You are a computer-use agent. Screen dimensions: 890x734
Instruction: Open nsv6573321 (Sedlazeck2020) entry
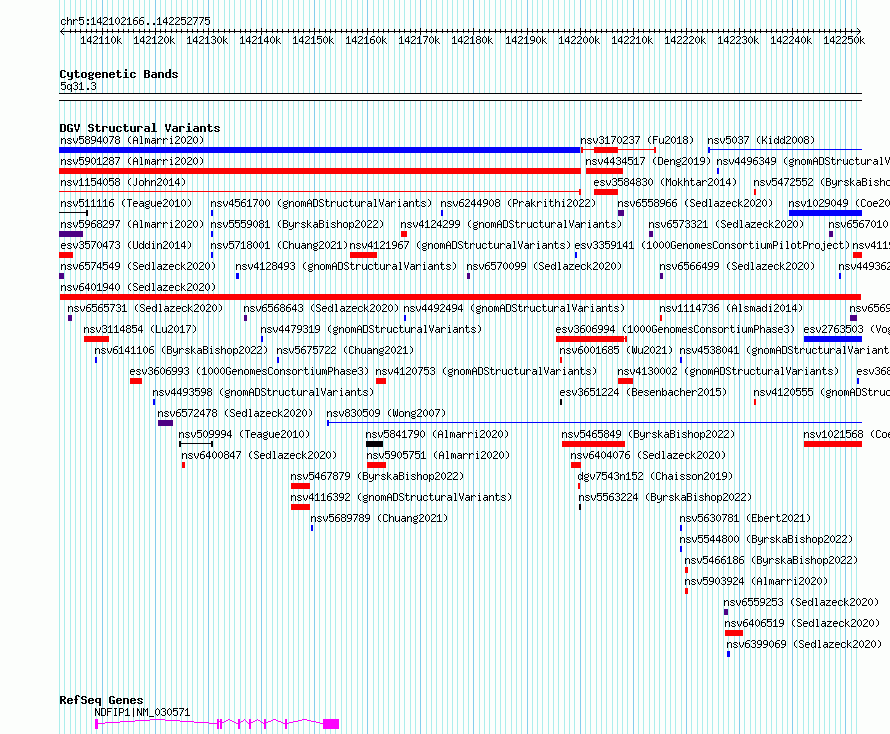click(x=726, y=224)
